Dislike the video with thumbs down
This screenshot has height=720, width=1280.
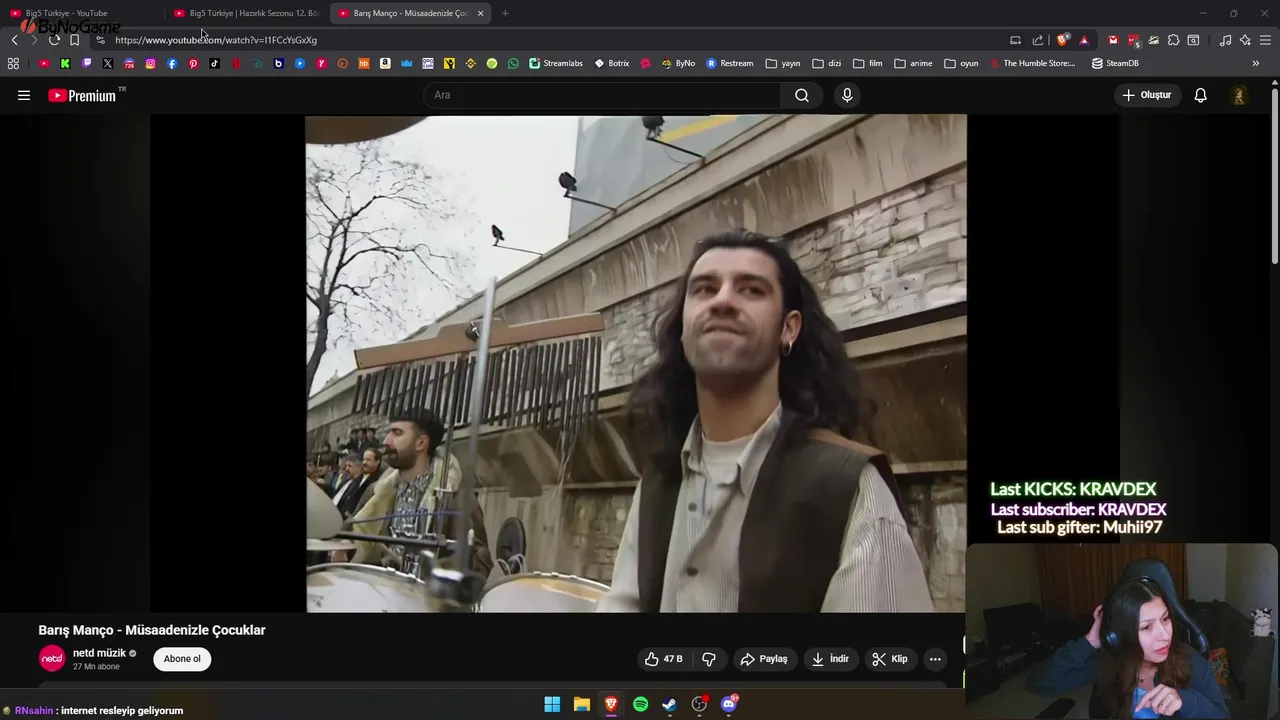point(709,659)
